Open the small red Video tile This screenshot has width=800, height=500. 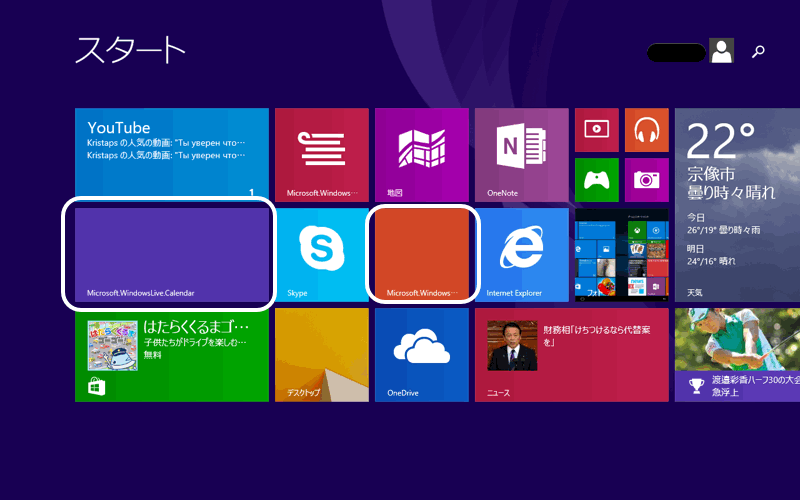596,130
